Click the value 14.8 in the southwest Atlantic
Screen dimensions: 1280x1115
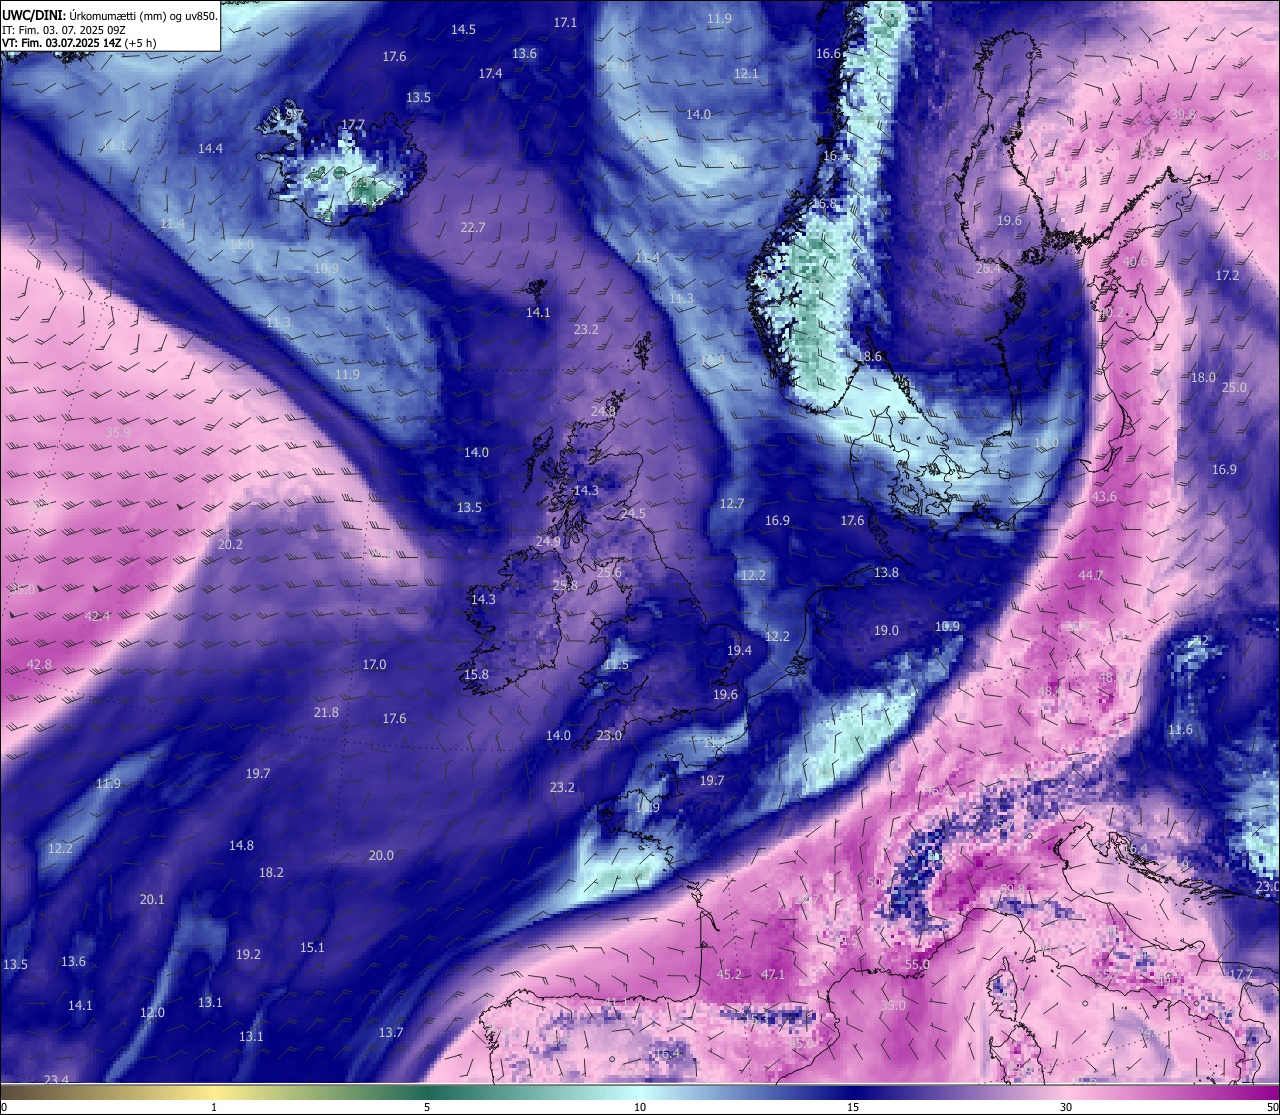(x=241, y=845)
